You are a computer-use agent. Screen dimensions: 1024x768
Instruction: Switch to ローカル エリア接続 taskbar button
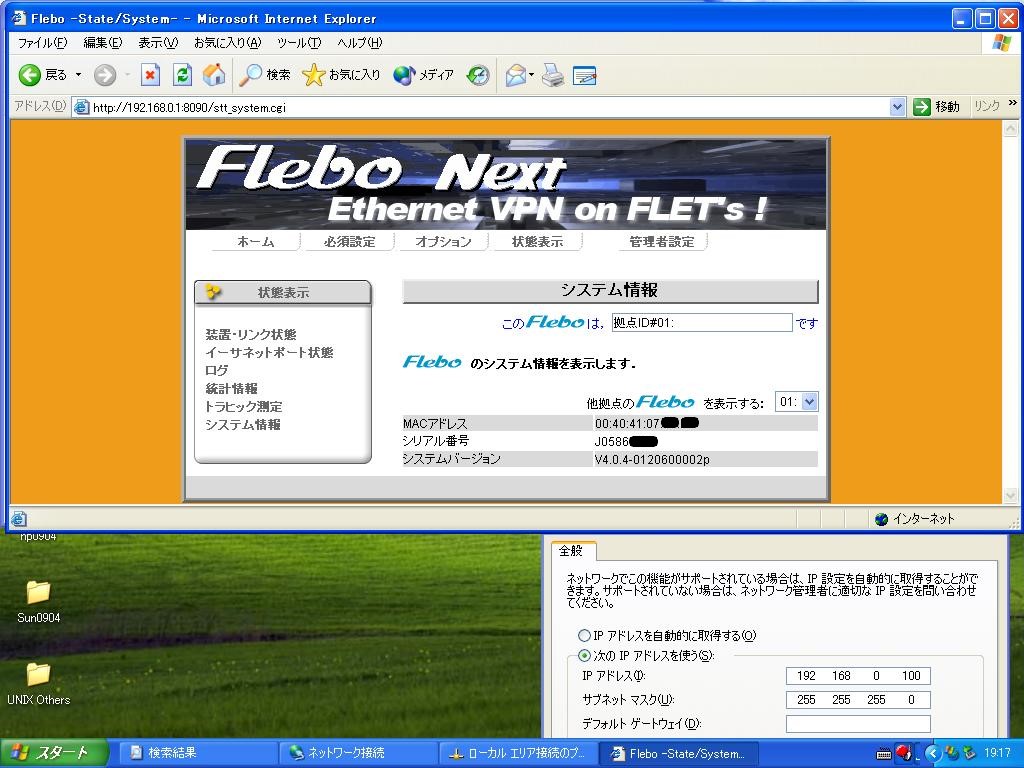pos(518,753)
